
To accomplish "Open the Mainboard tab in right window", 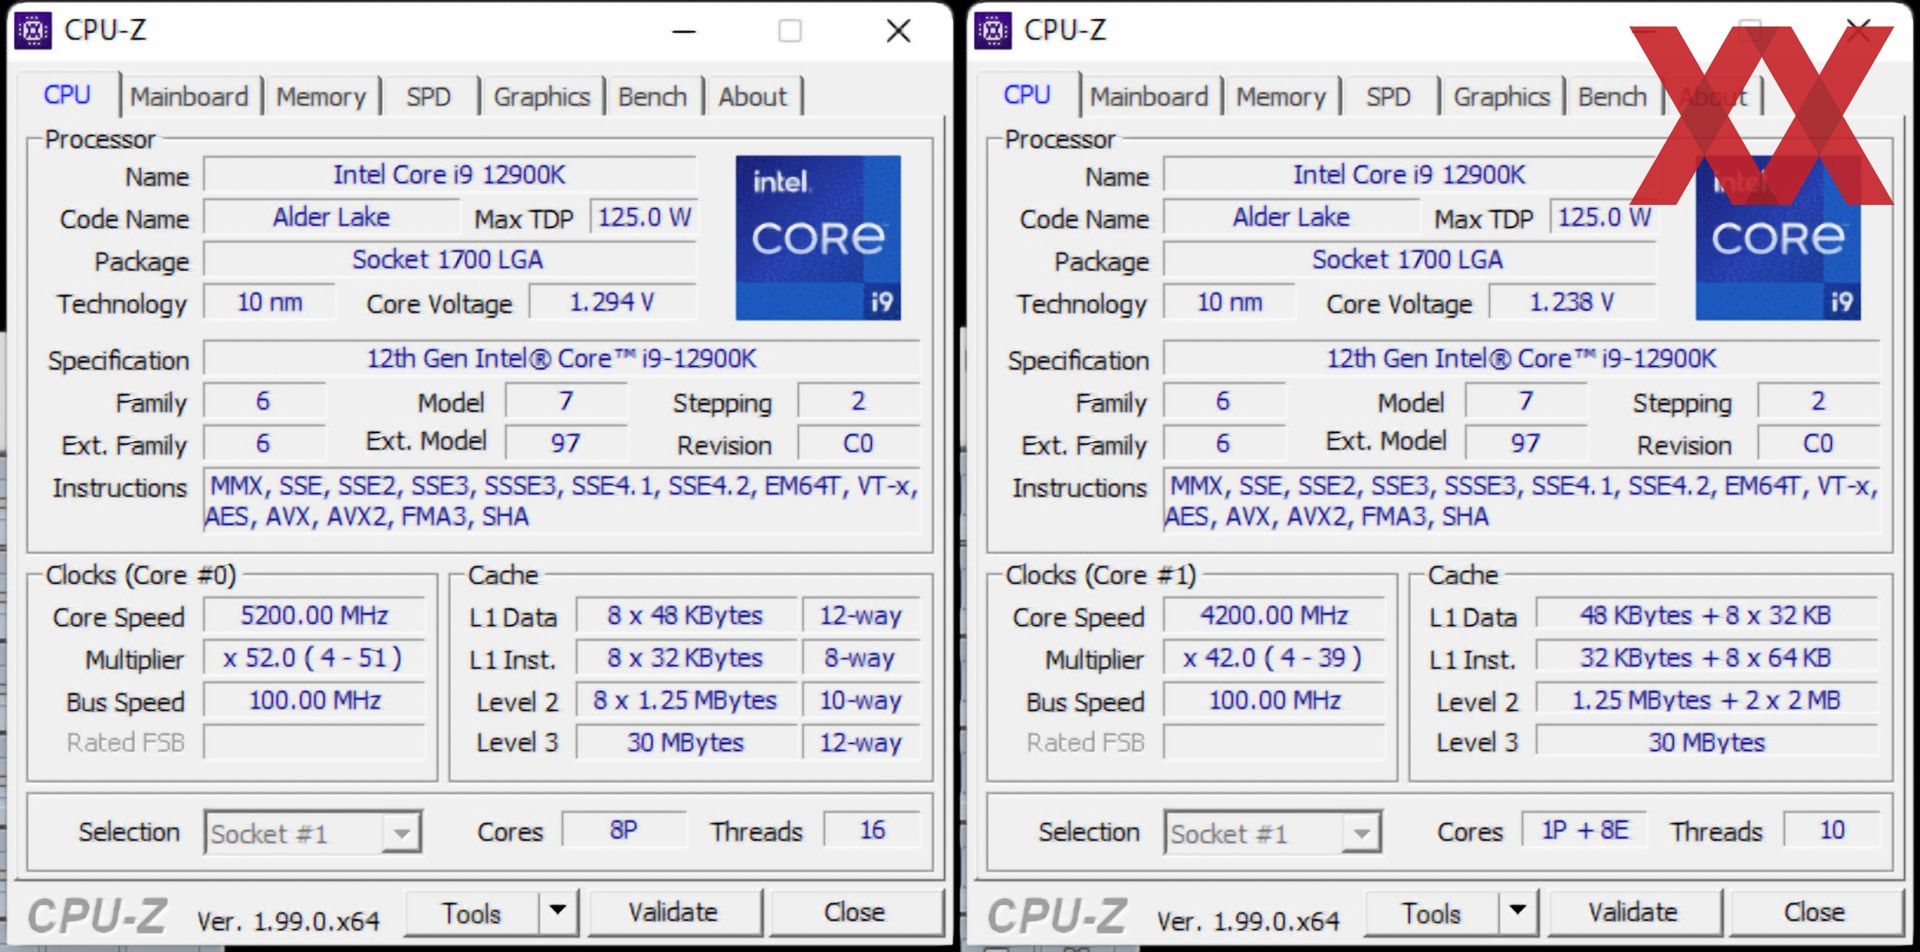I will pyautogui.click(x=1149, y=97).
